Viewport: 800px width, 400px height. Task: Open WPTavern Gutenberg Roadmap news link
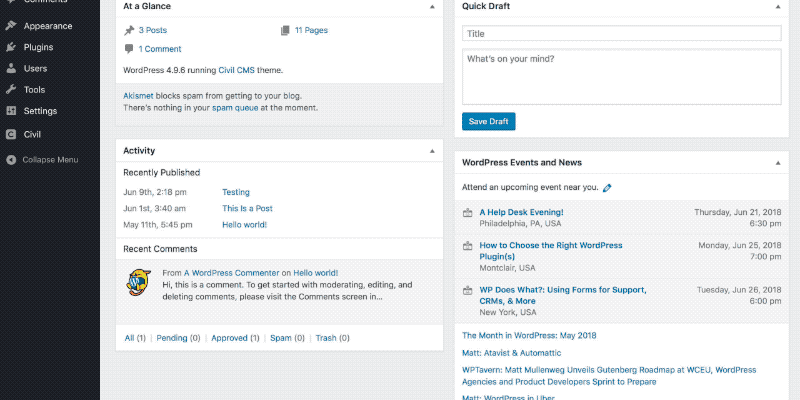point(609,376)
